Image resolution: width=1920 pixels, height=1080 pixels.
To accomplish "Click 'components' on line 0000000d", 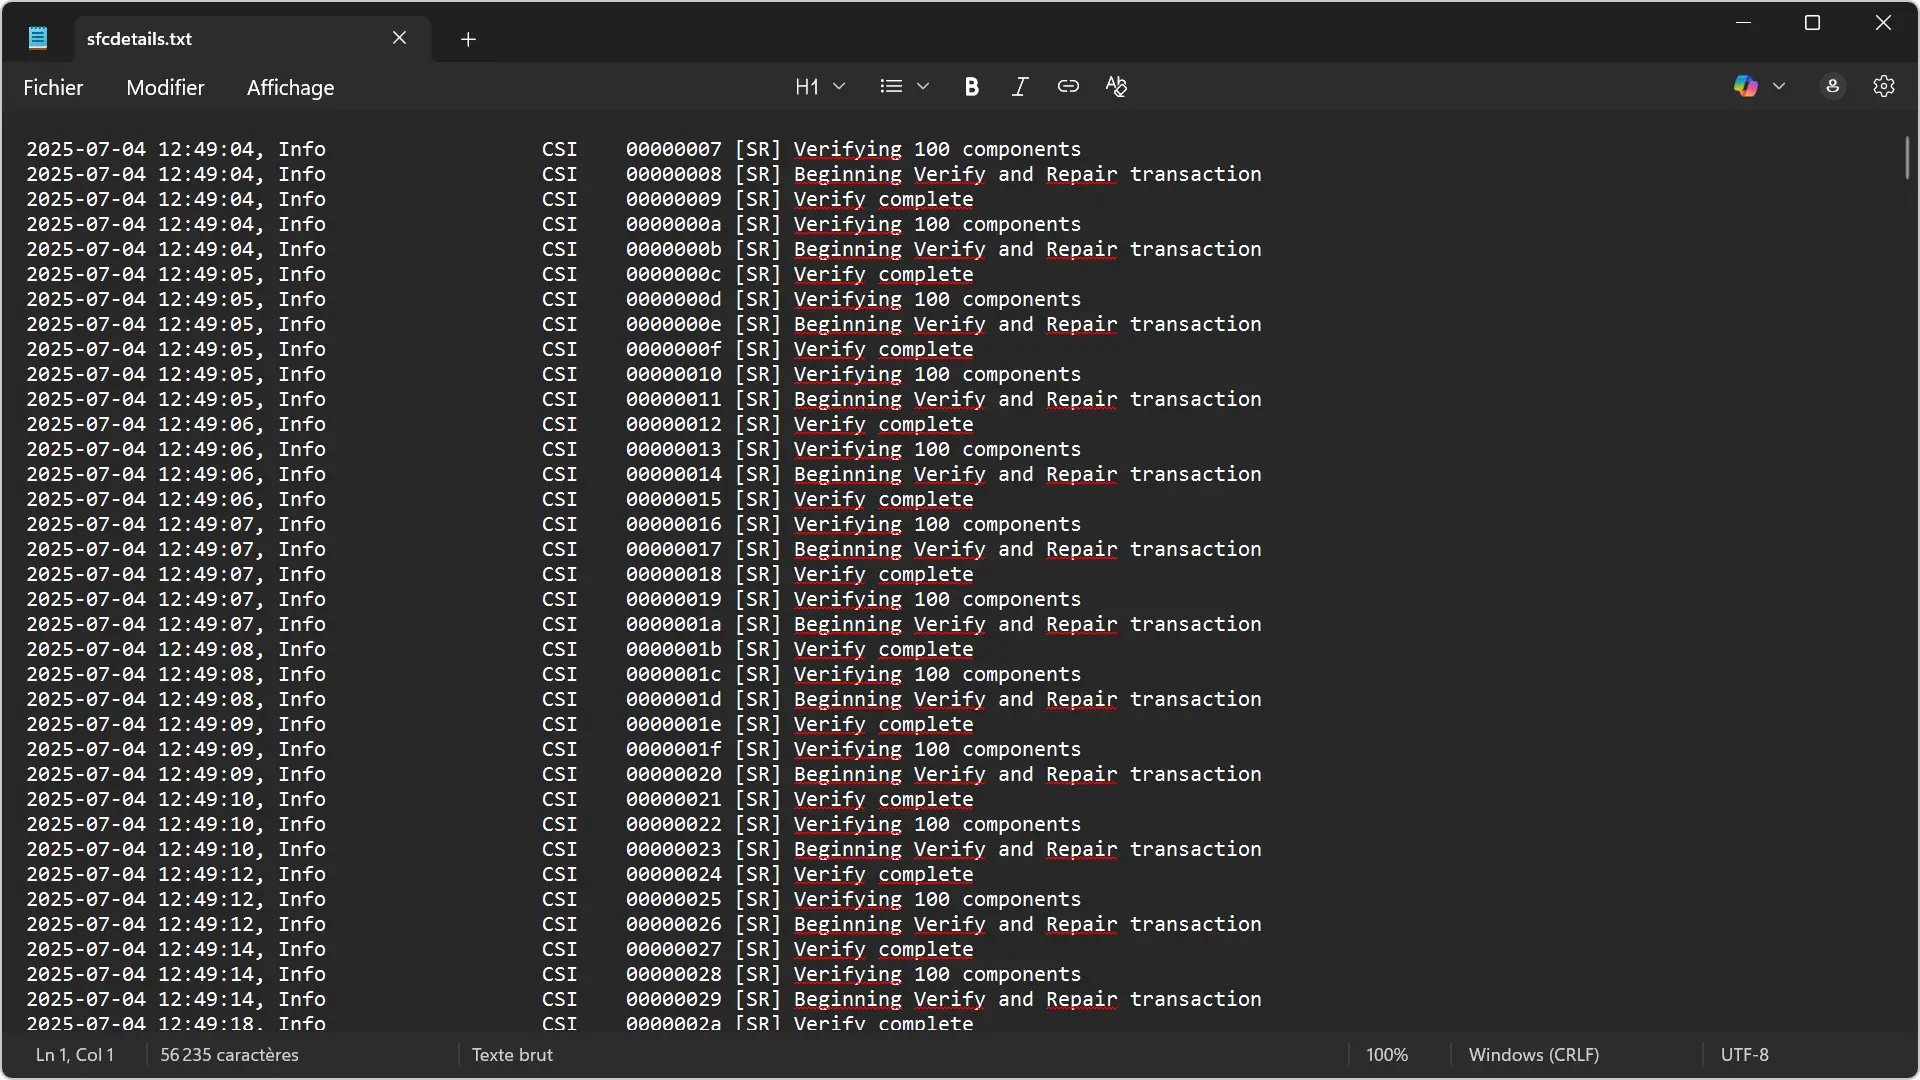I will (x=1021, y=299).
